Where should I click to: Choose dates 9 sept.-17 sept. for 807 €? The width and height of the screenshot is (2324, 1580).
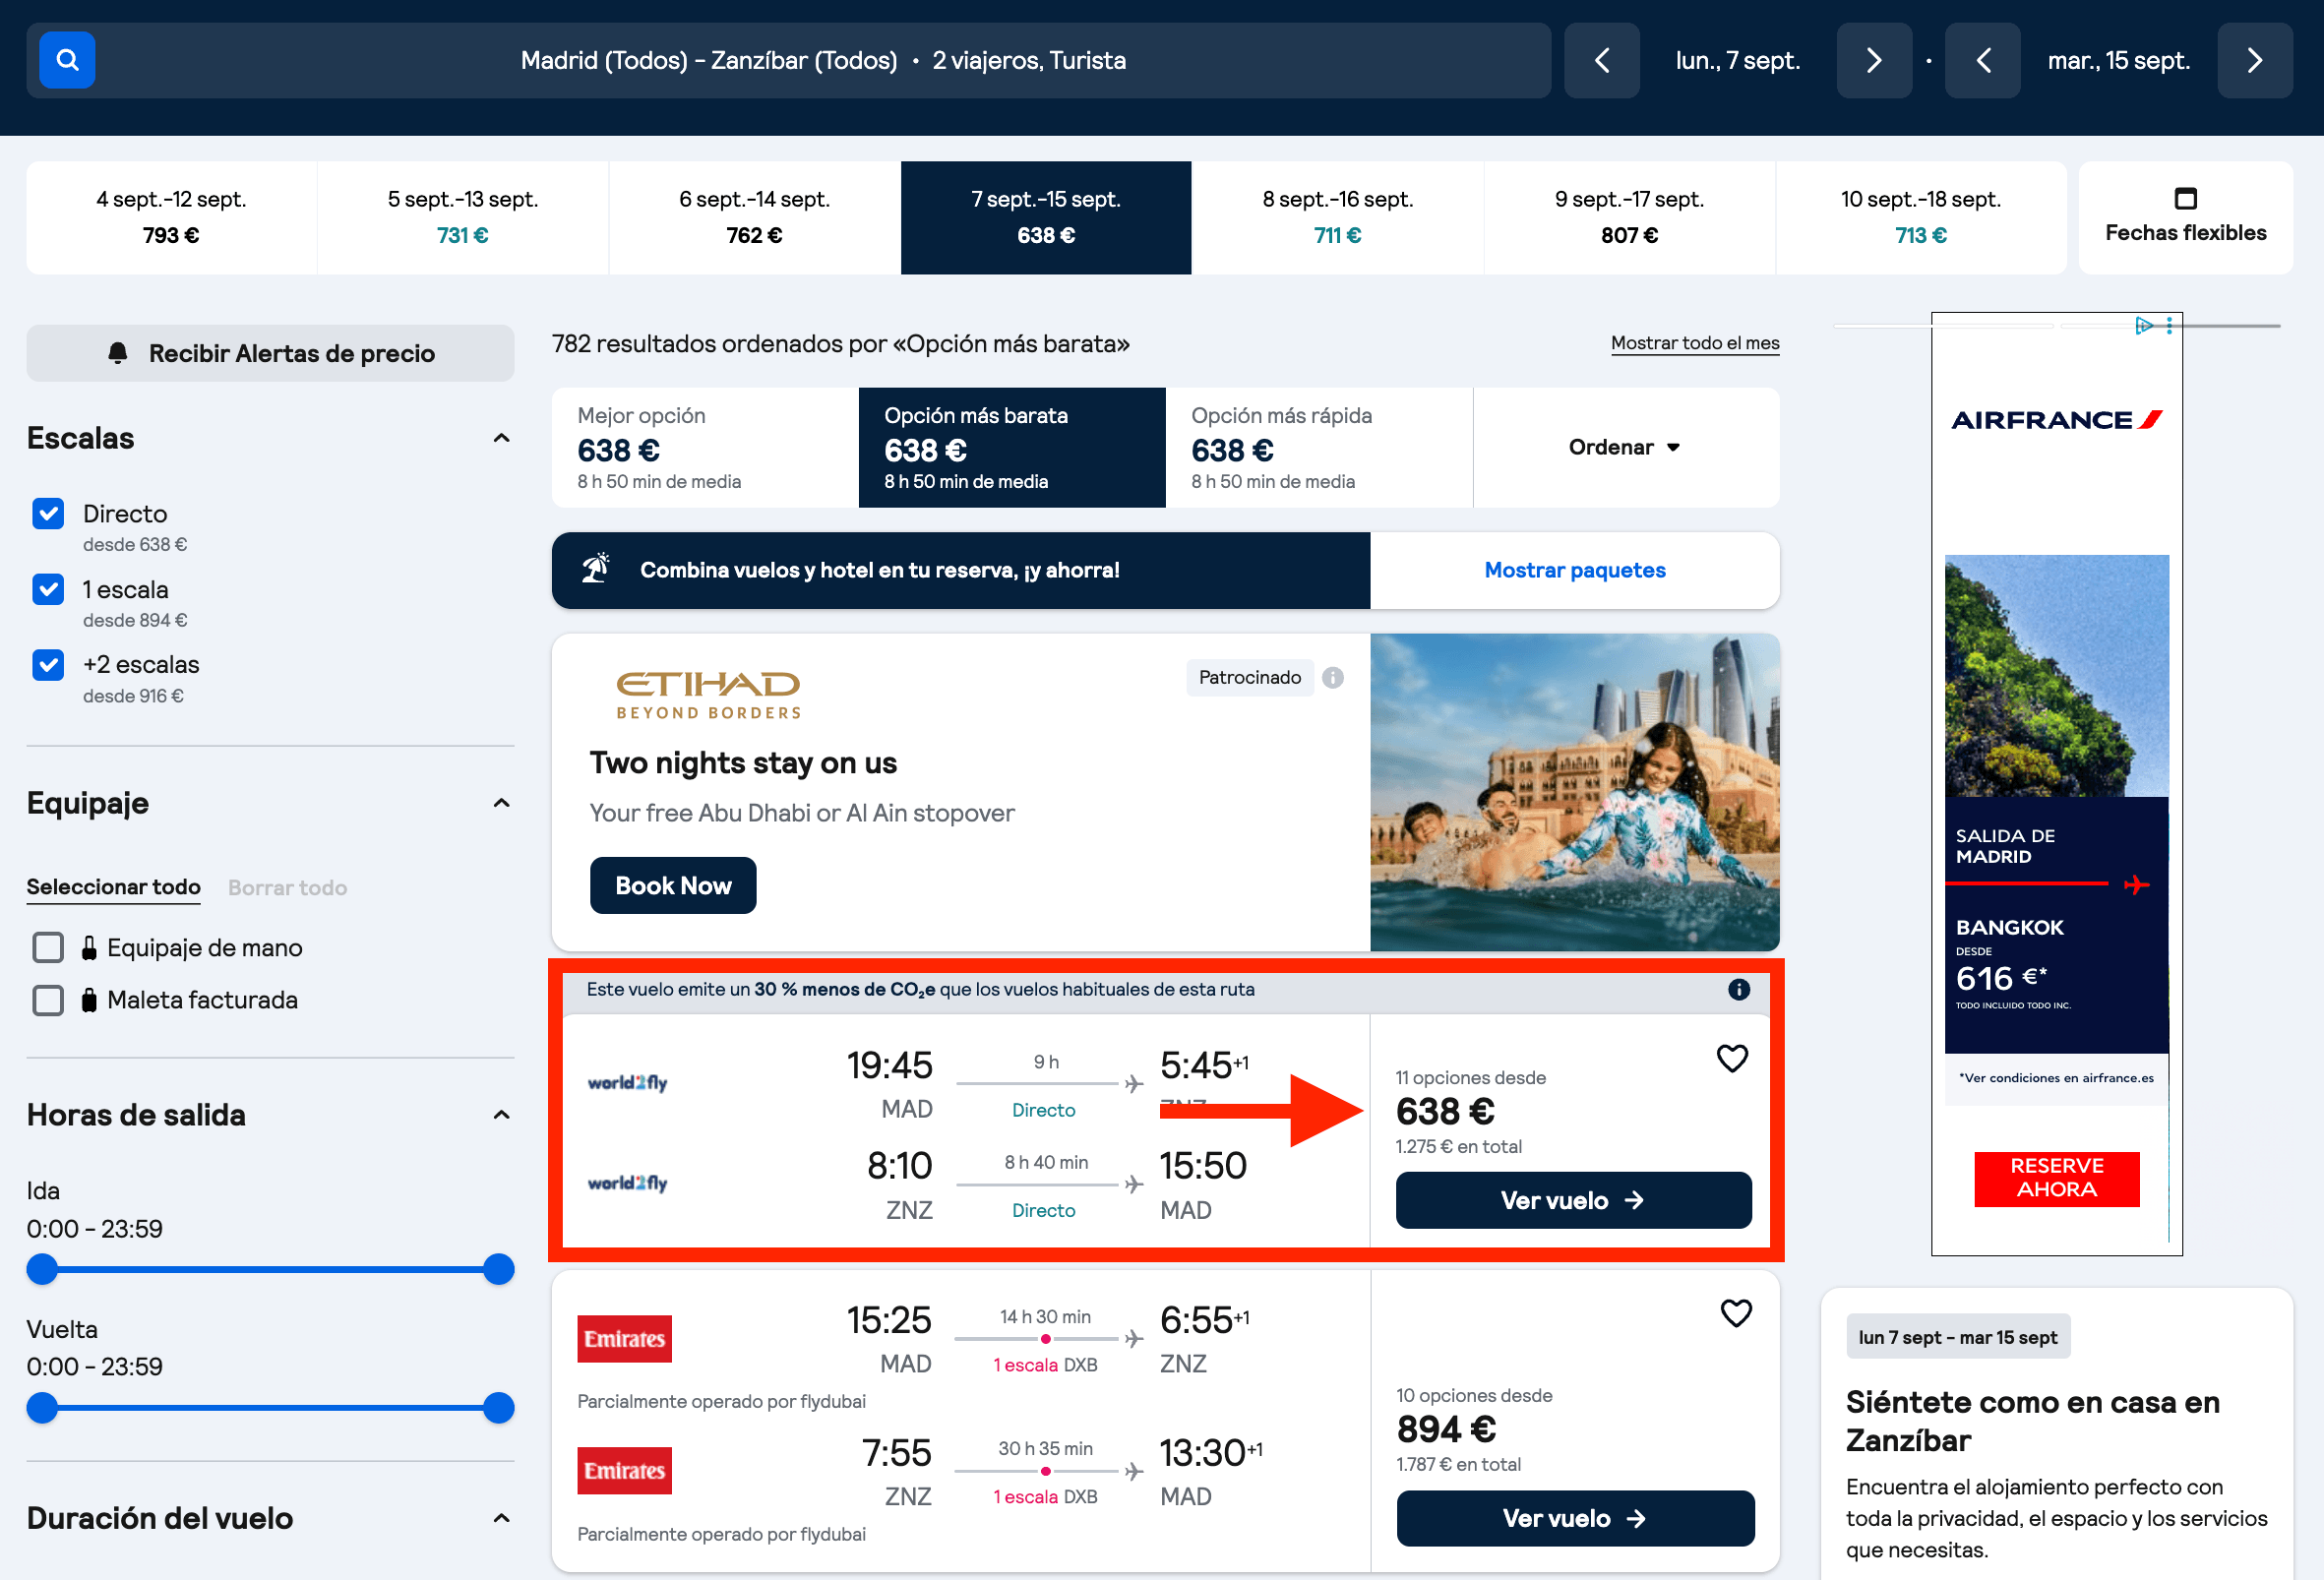point(1629,217)
